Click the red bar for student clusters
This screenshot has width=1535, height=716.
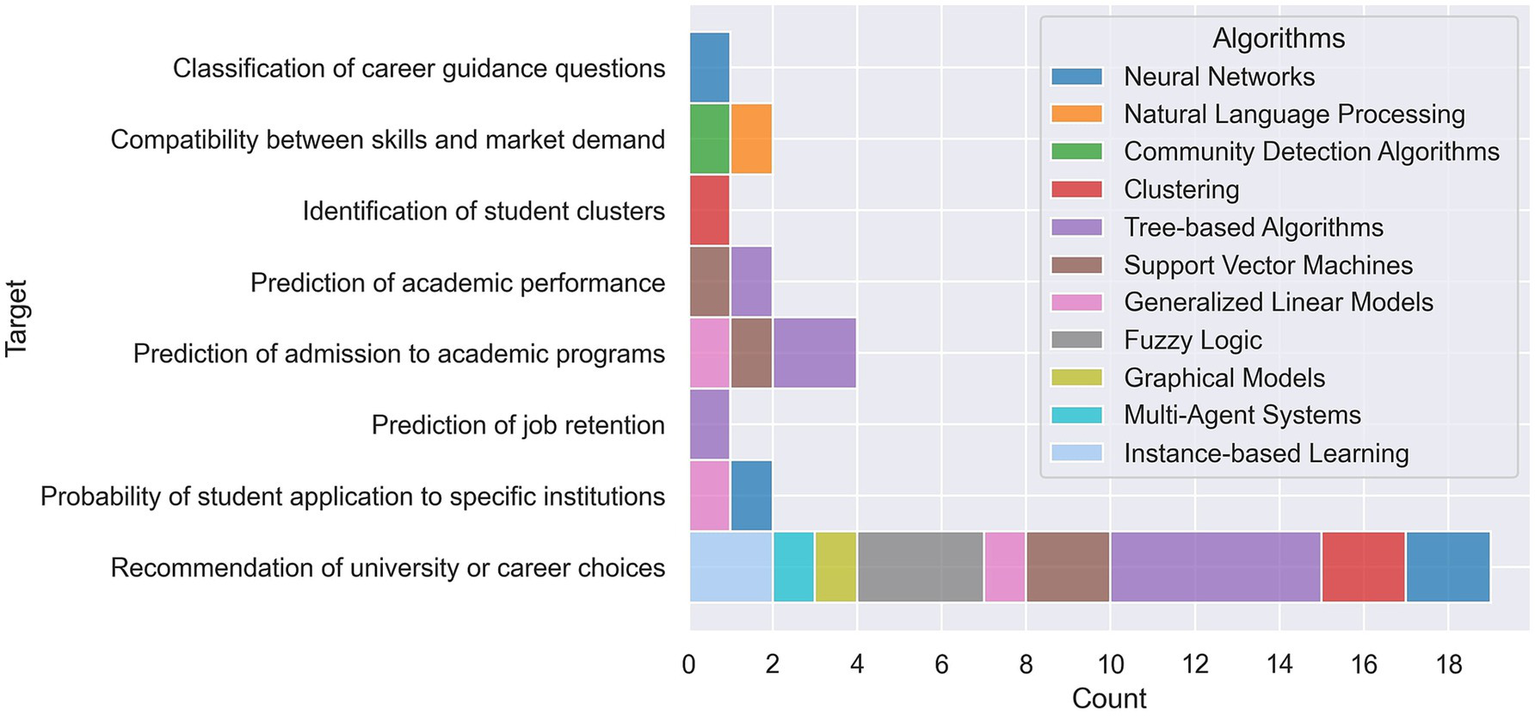709,211
